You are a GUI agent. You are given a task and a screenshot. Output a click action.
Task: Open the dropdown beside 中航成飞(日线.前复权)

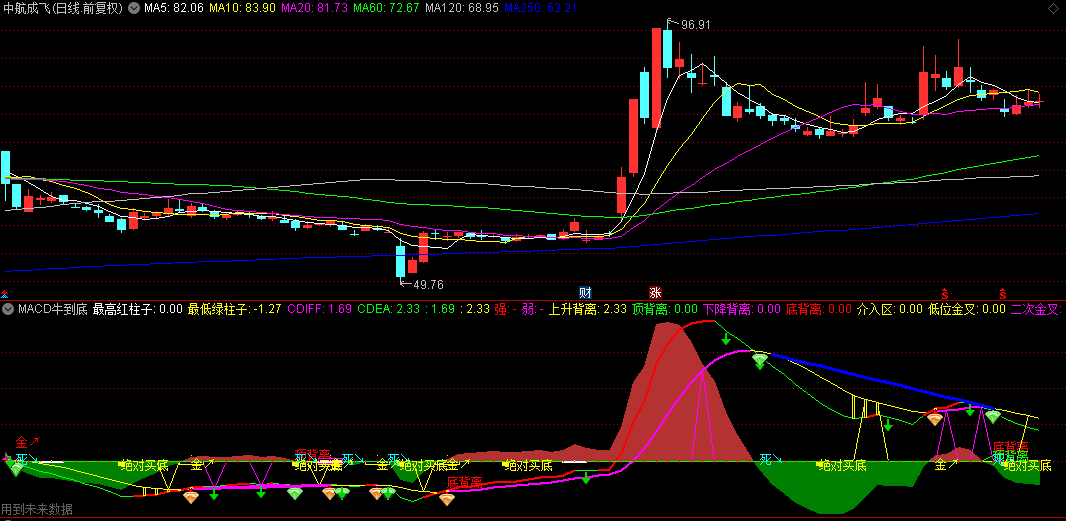(134, 8)
